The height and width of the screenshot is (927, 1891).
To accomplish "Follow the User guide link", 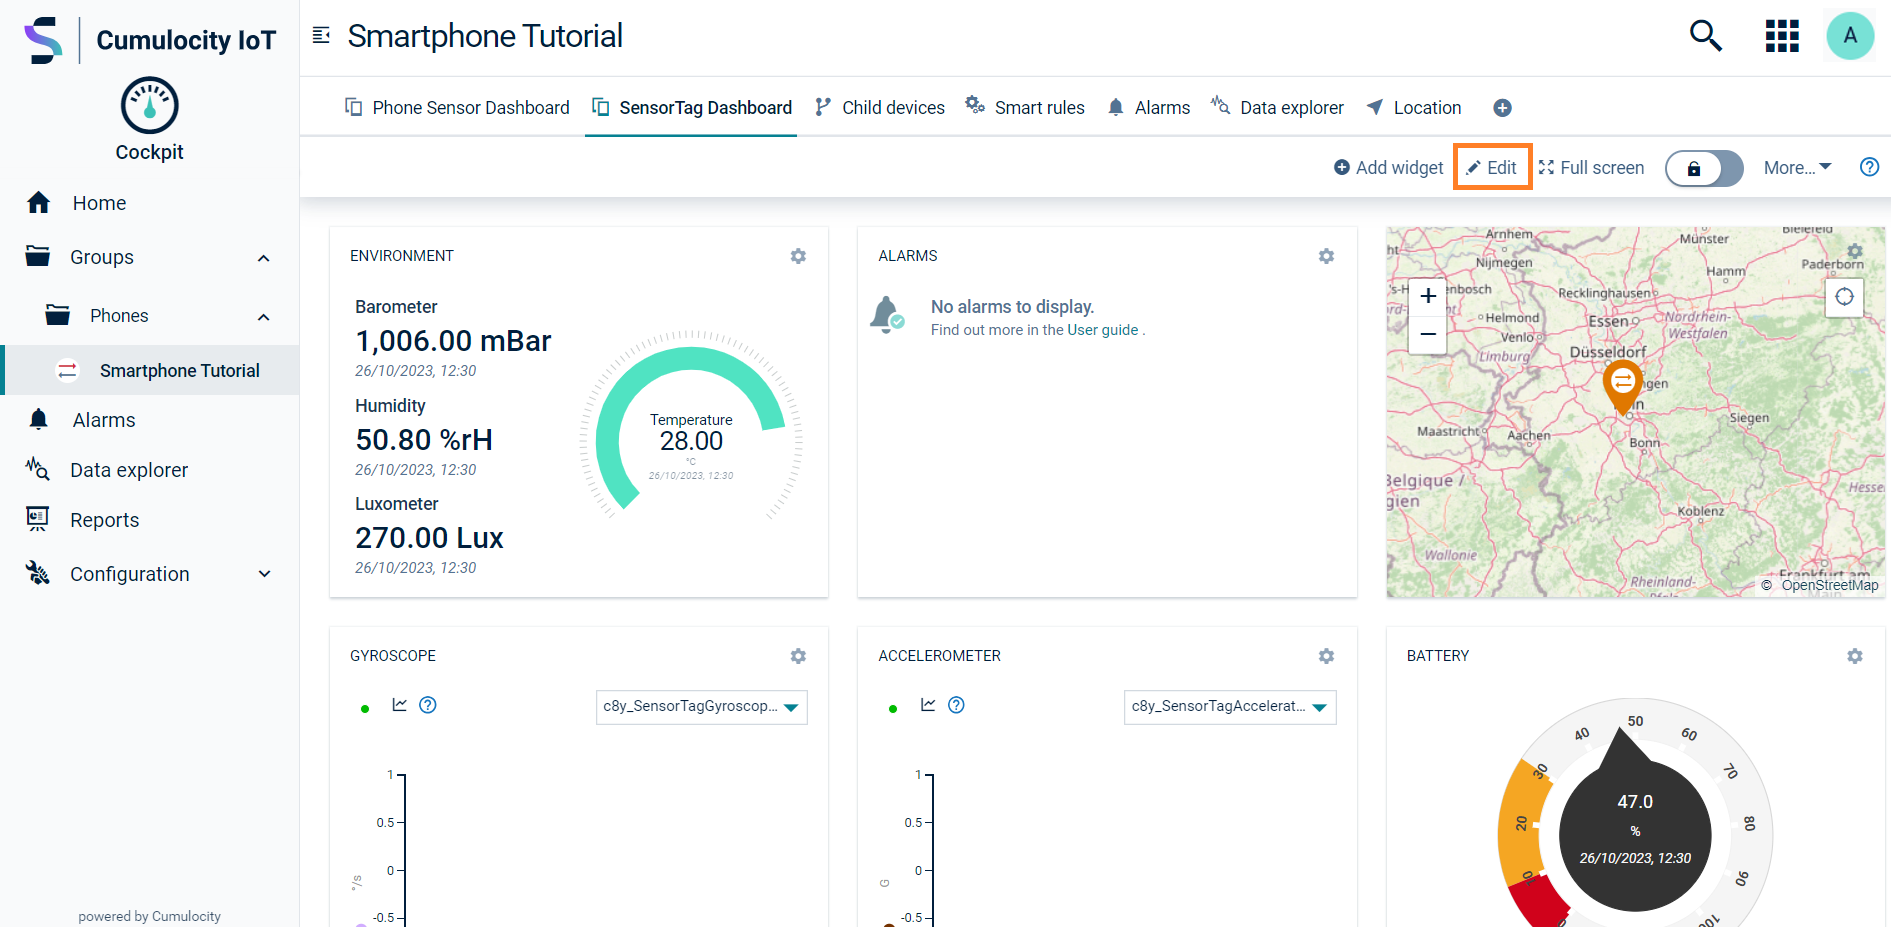I will click(x=1103, y=330).
